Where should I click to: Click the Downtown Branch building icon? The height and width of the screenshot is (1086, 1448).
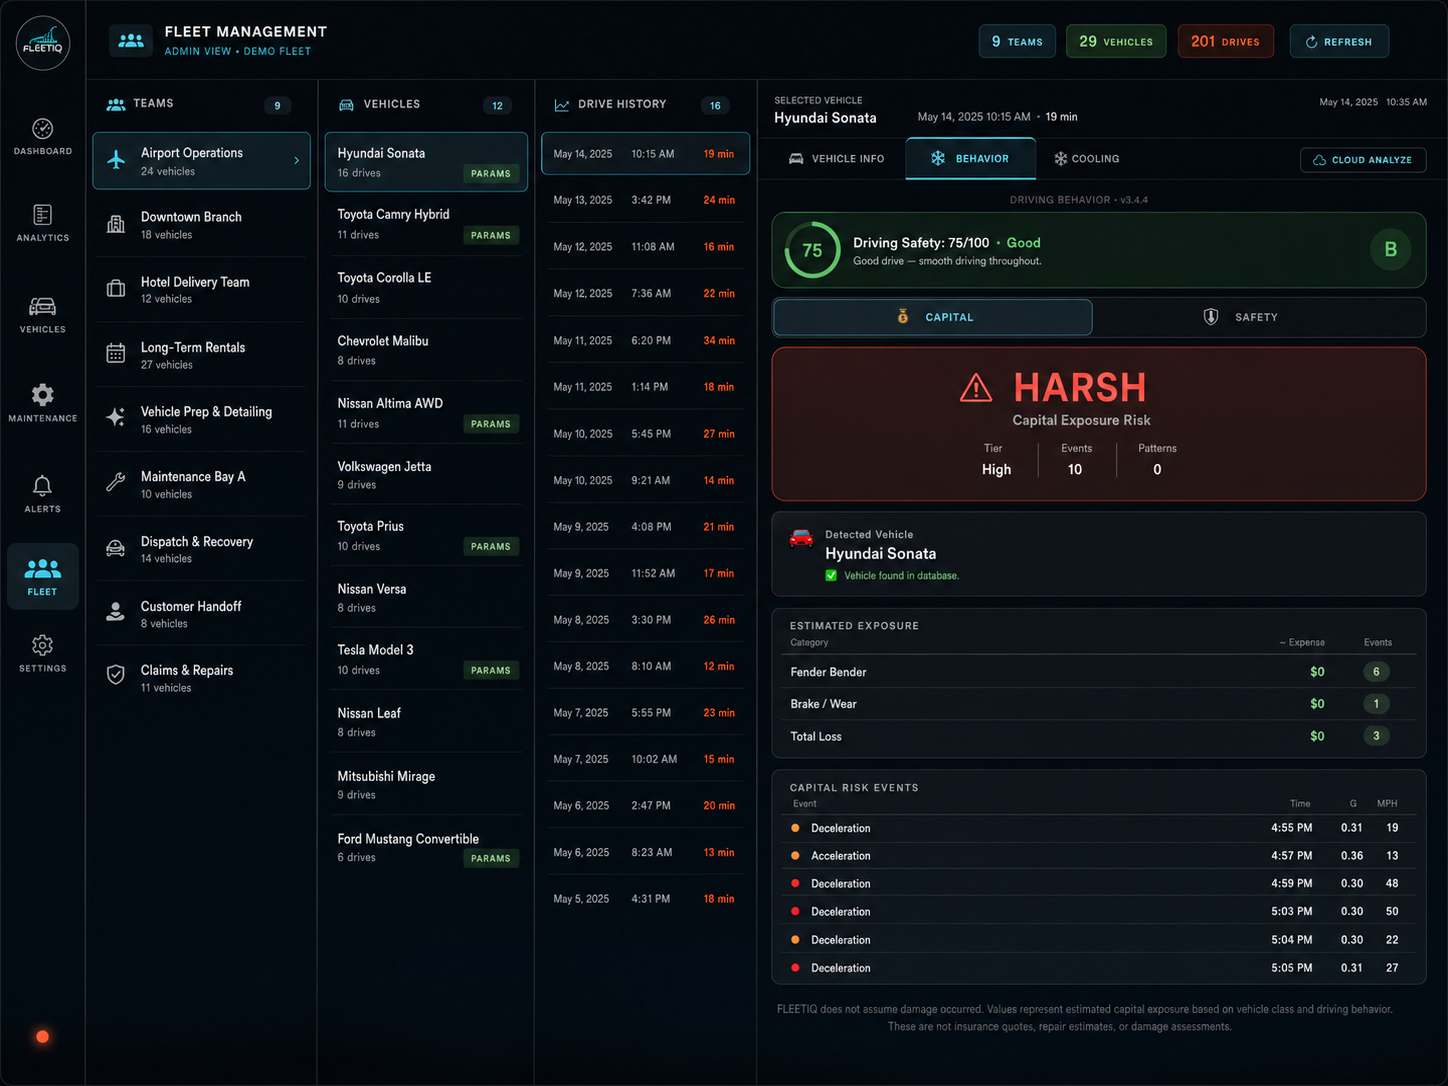coord(116,224)
